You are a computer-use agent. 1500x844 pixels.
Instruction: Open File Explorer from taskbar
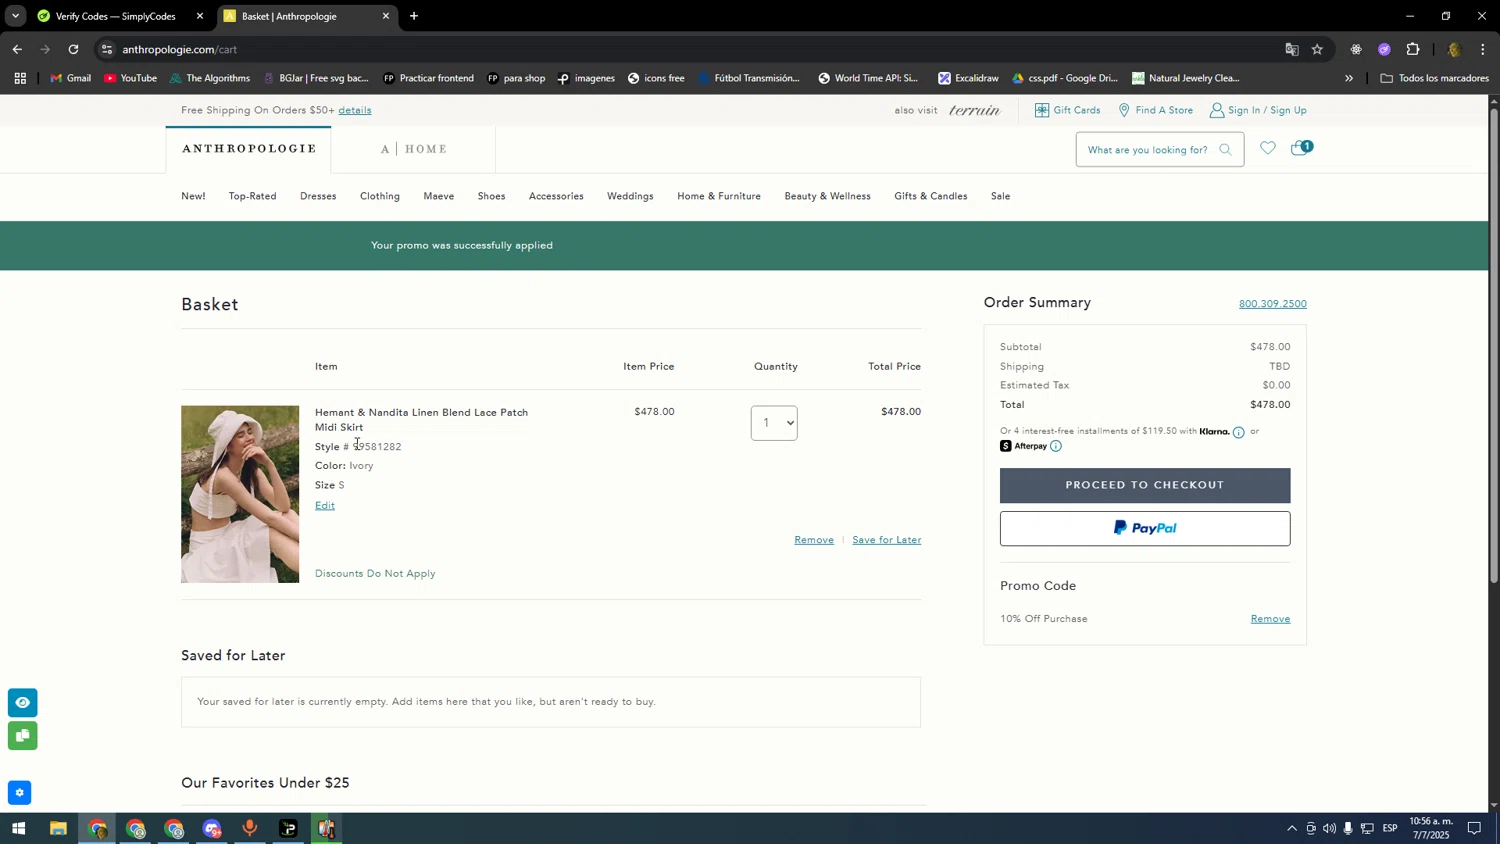58,828
